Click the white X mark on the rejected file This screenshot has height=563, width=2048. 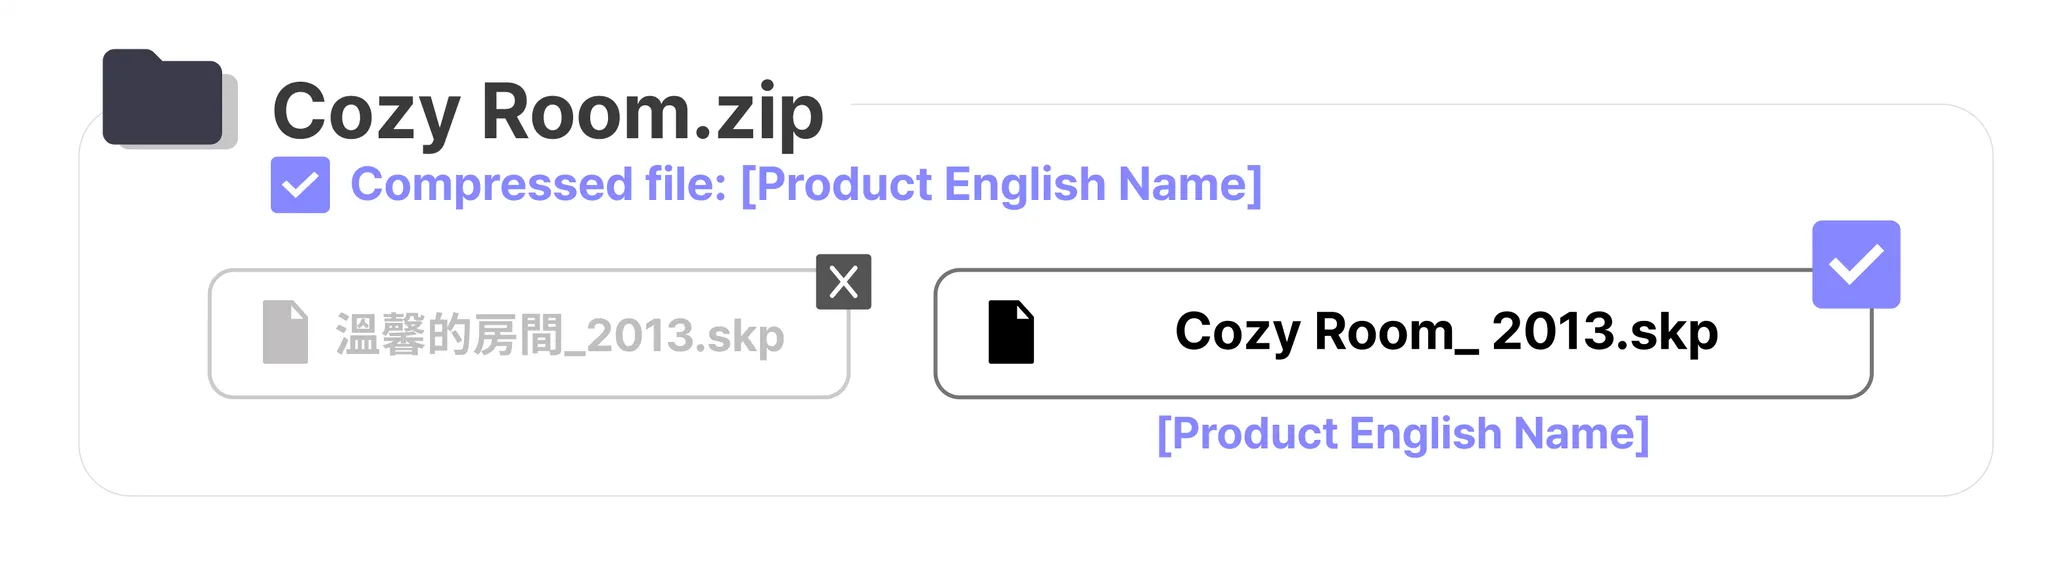(844, 282)
